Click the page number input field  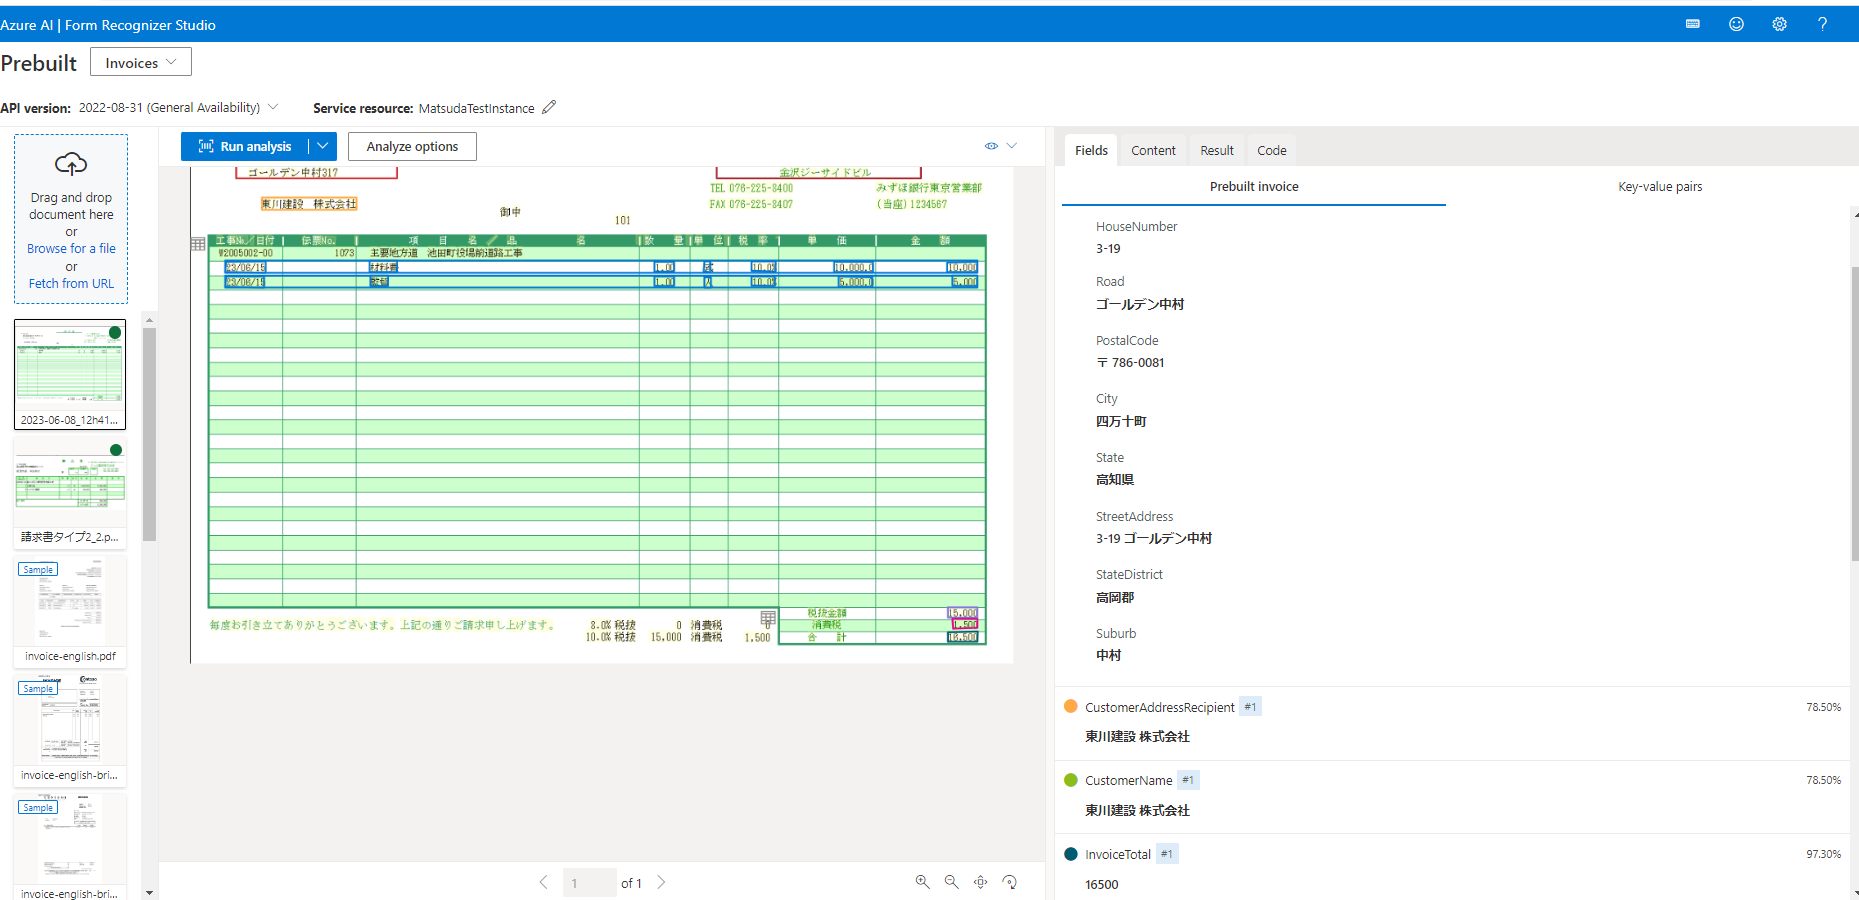[589, 883]
